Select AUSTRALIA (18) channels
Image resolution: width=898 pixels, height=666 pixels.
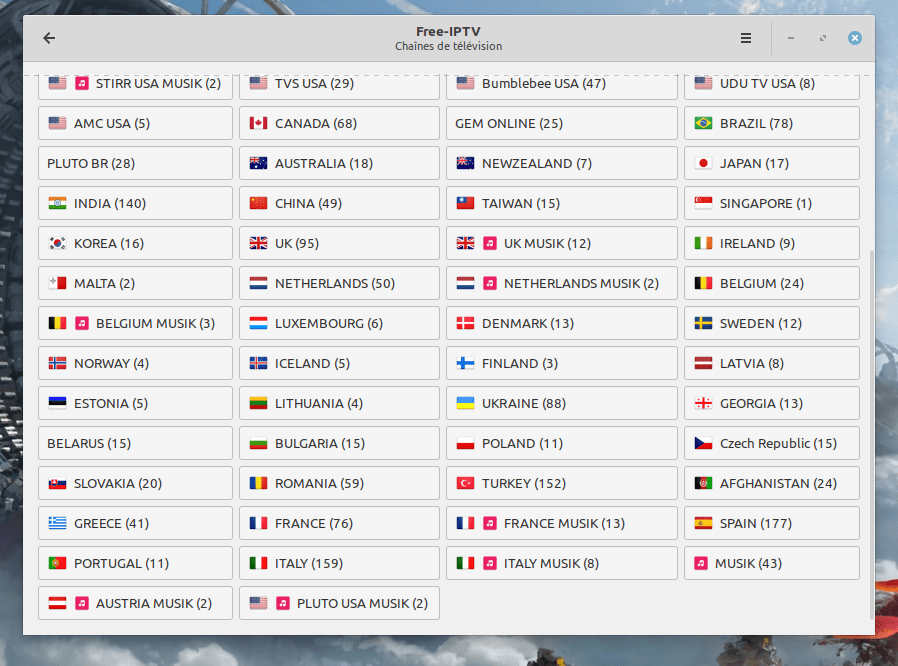click(339, 163)
